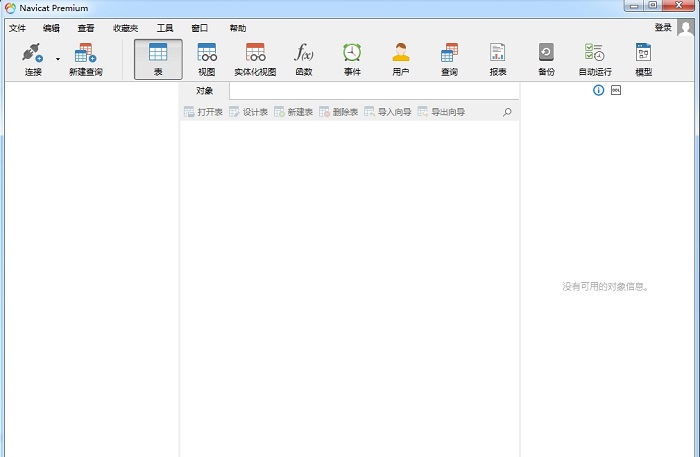Select the 对象 (Objects) tab
Viewport: 700px width, 457px height.
(x=204, y=91)
